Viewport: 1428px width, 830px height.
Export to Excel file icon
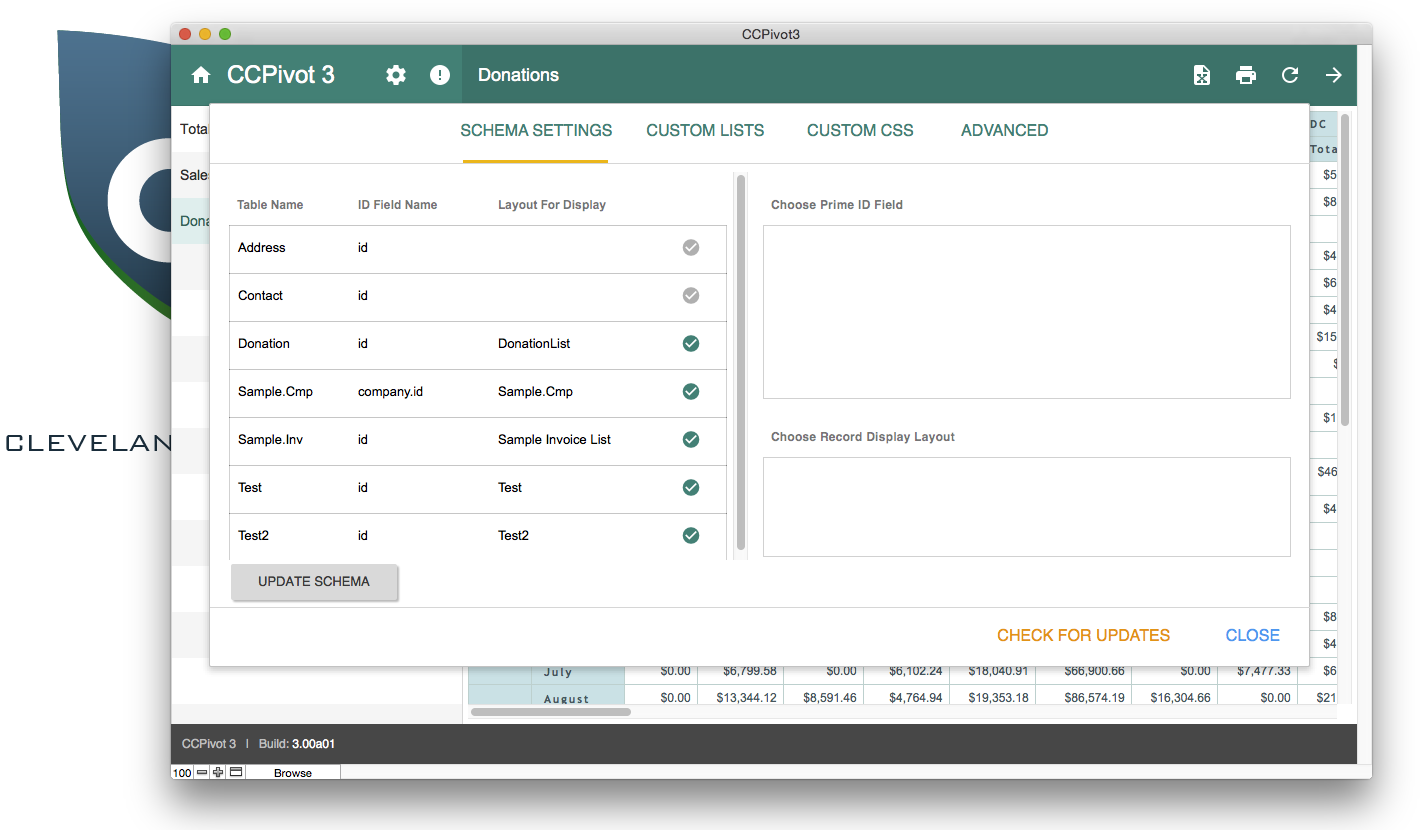pos(1202,75)
